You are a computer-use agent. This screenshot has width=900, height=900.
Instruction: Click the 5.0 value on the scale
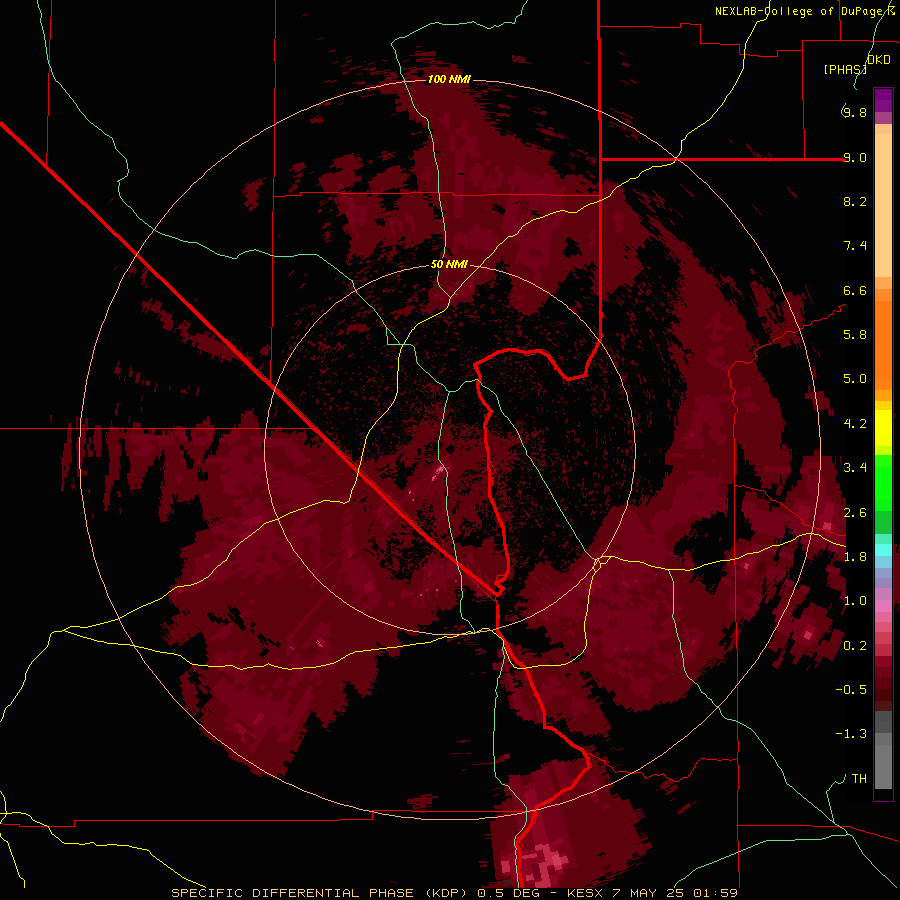click(x=855, y=379)
